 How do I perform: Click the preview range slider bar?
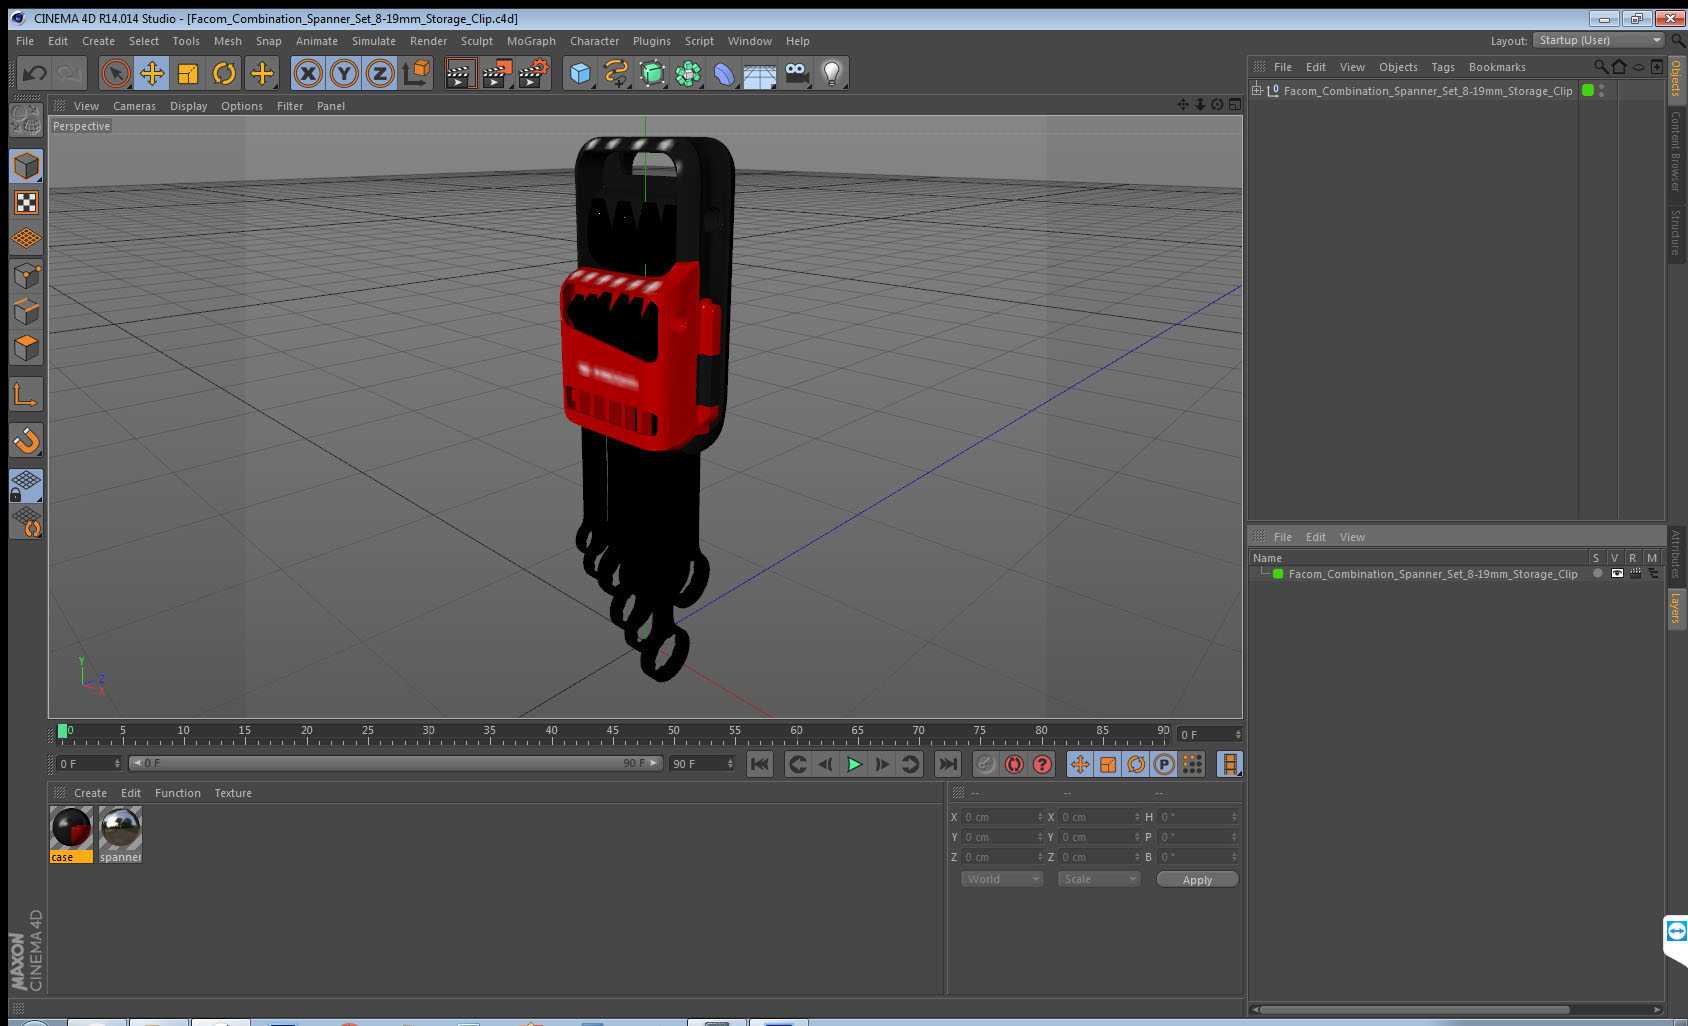pos(395,763)
